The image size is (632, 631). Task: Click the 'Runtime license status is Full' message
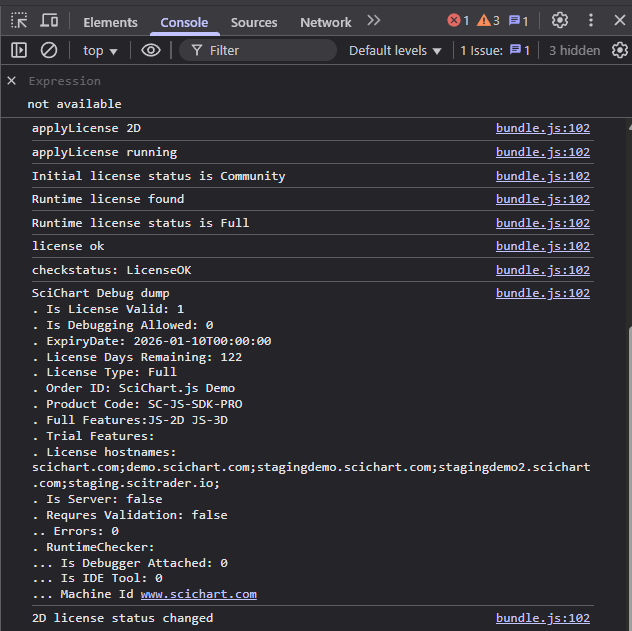[140, 223]
